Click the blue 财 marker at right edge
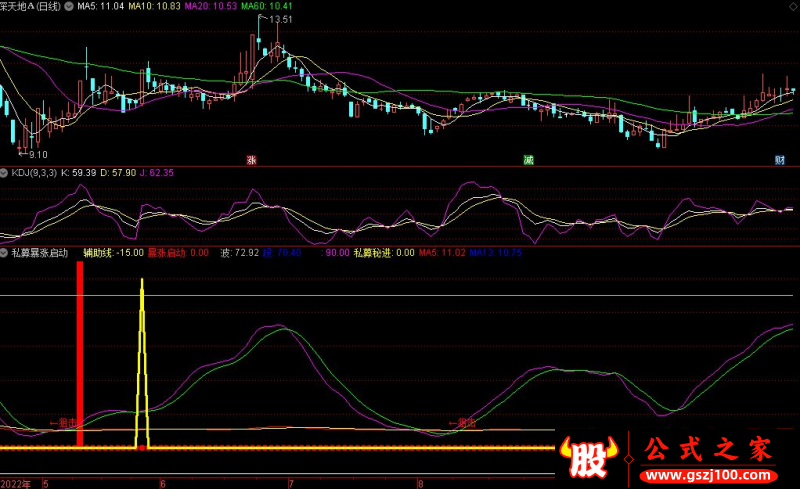Screen dimensions: 800x489 [x=779, y=160]
